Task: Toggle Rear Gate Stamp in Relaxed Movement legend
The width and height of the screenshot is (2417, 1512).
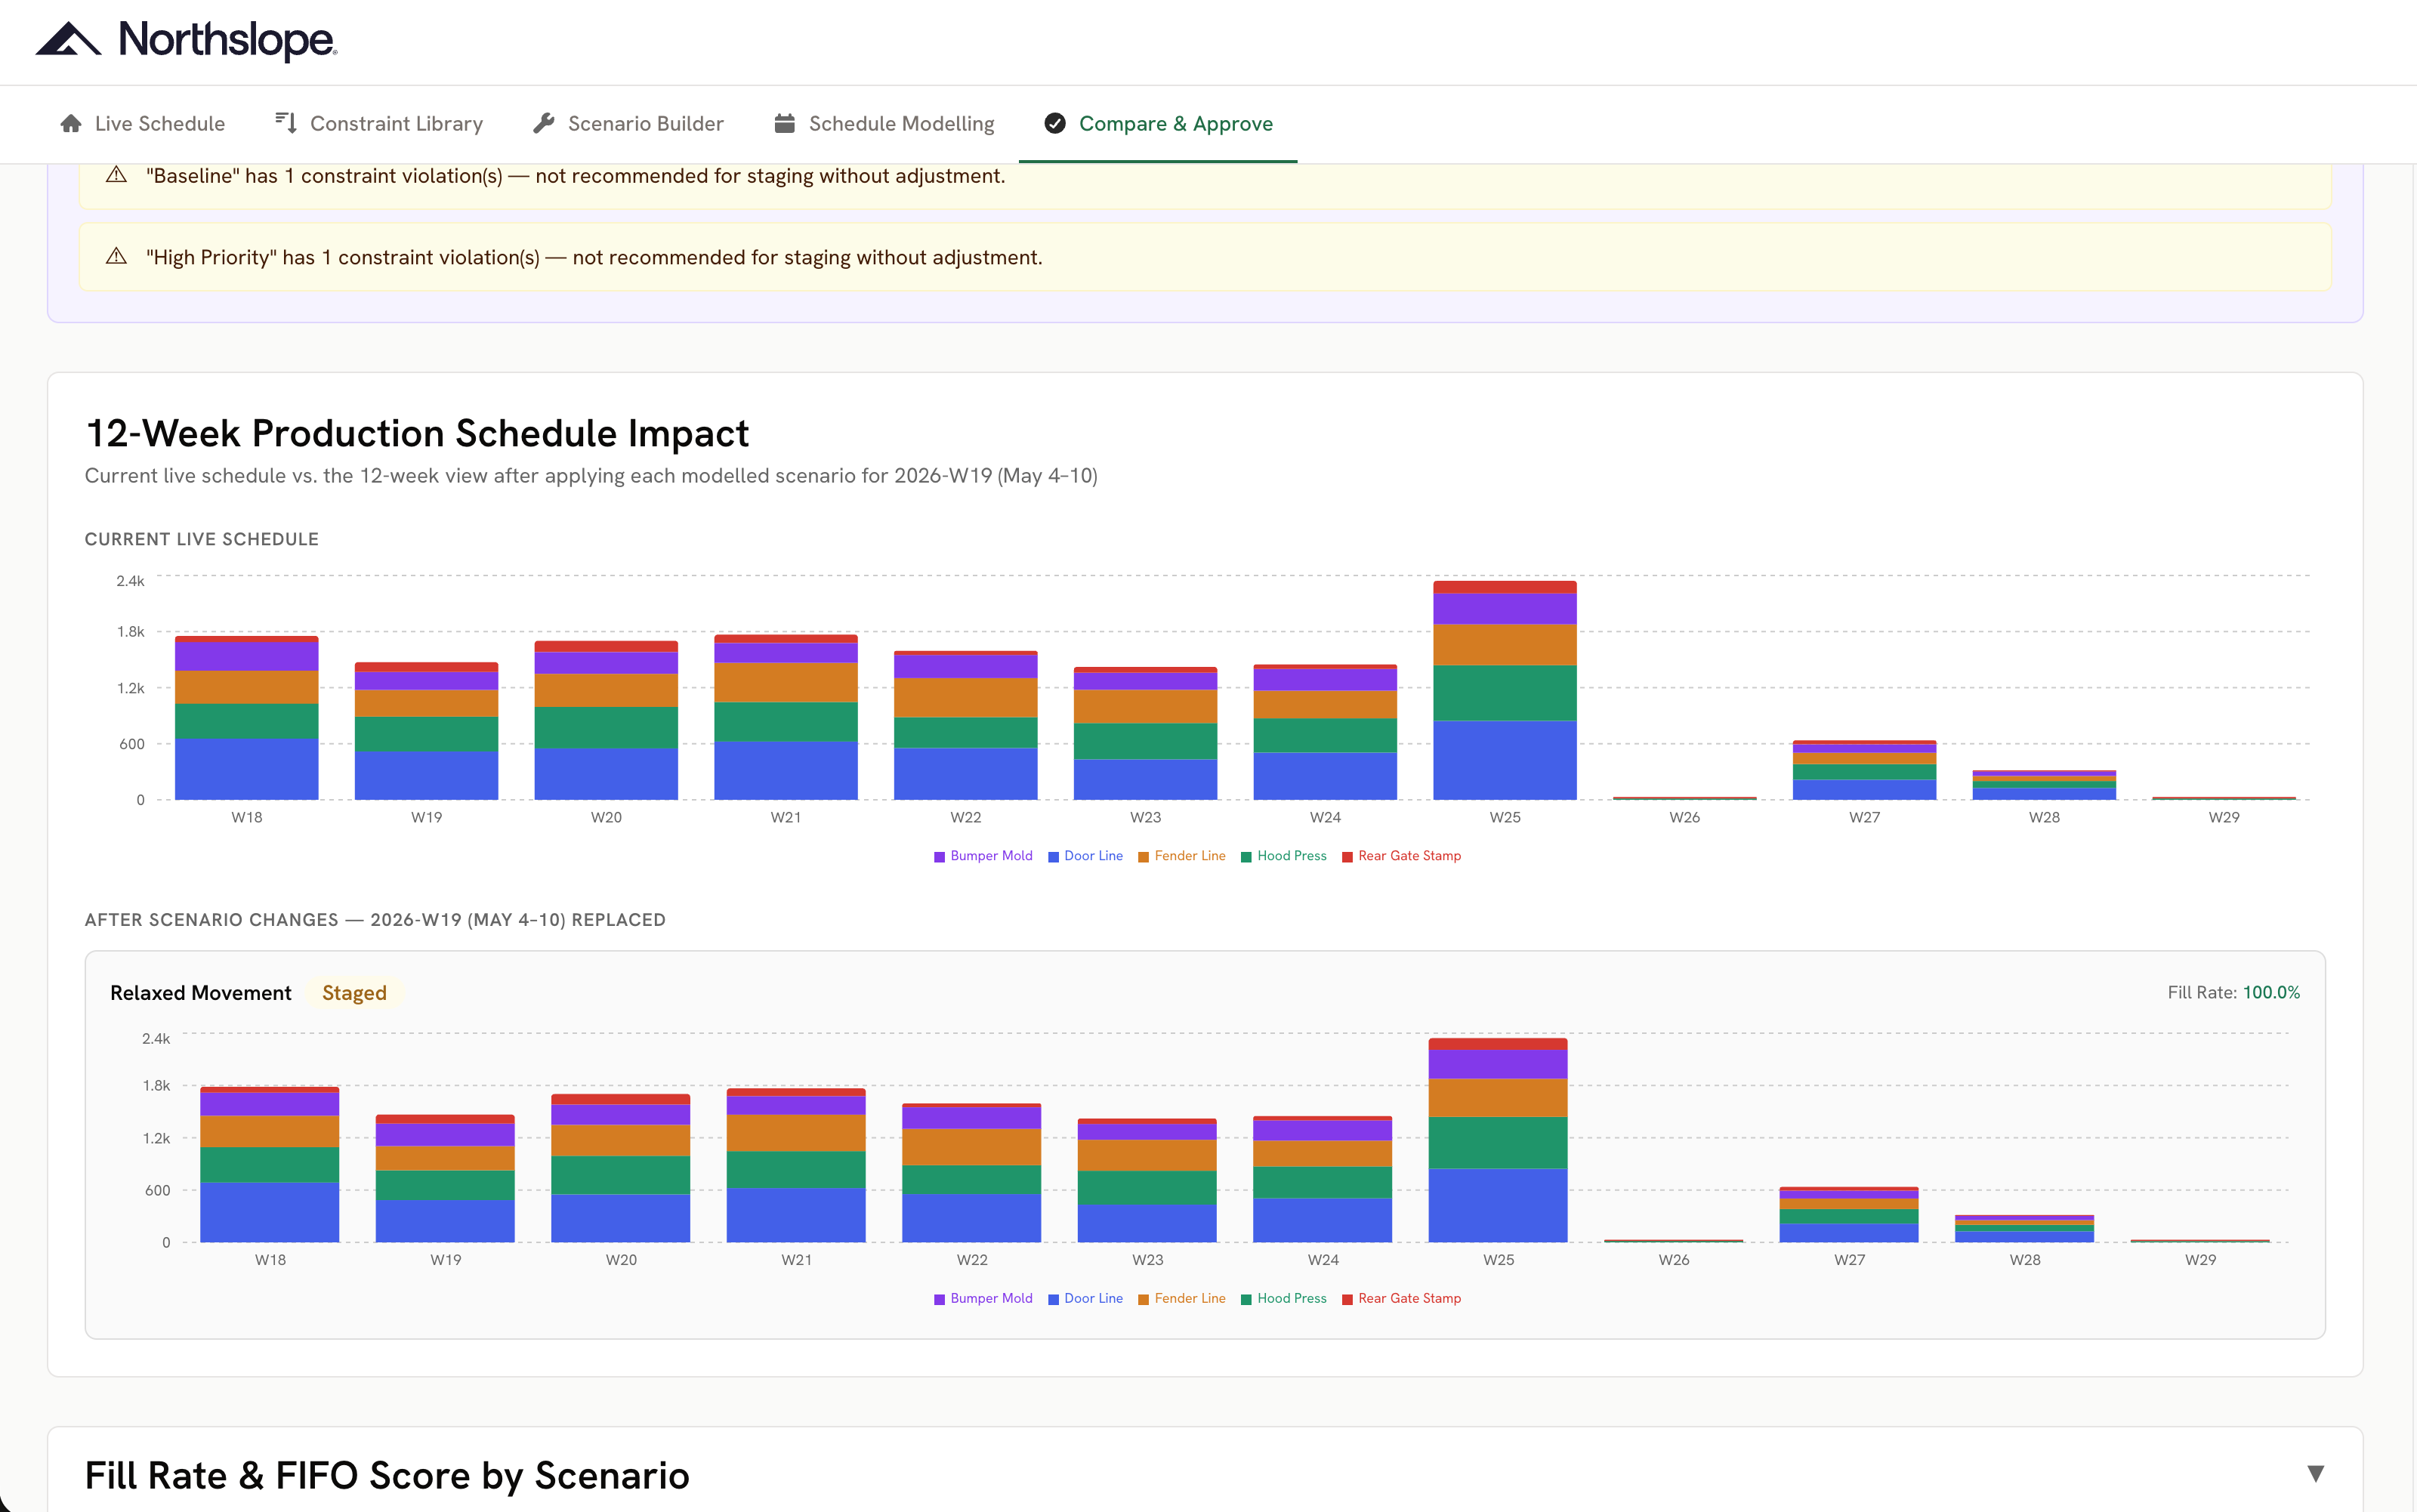Action: tap(1401, 1299)
